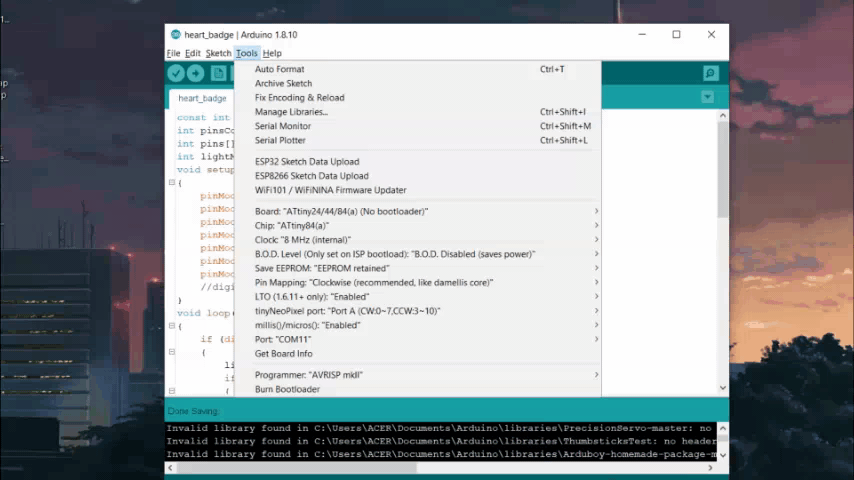Open the File menu
The image size is (854, 480).
[173, 53]
